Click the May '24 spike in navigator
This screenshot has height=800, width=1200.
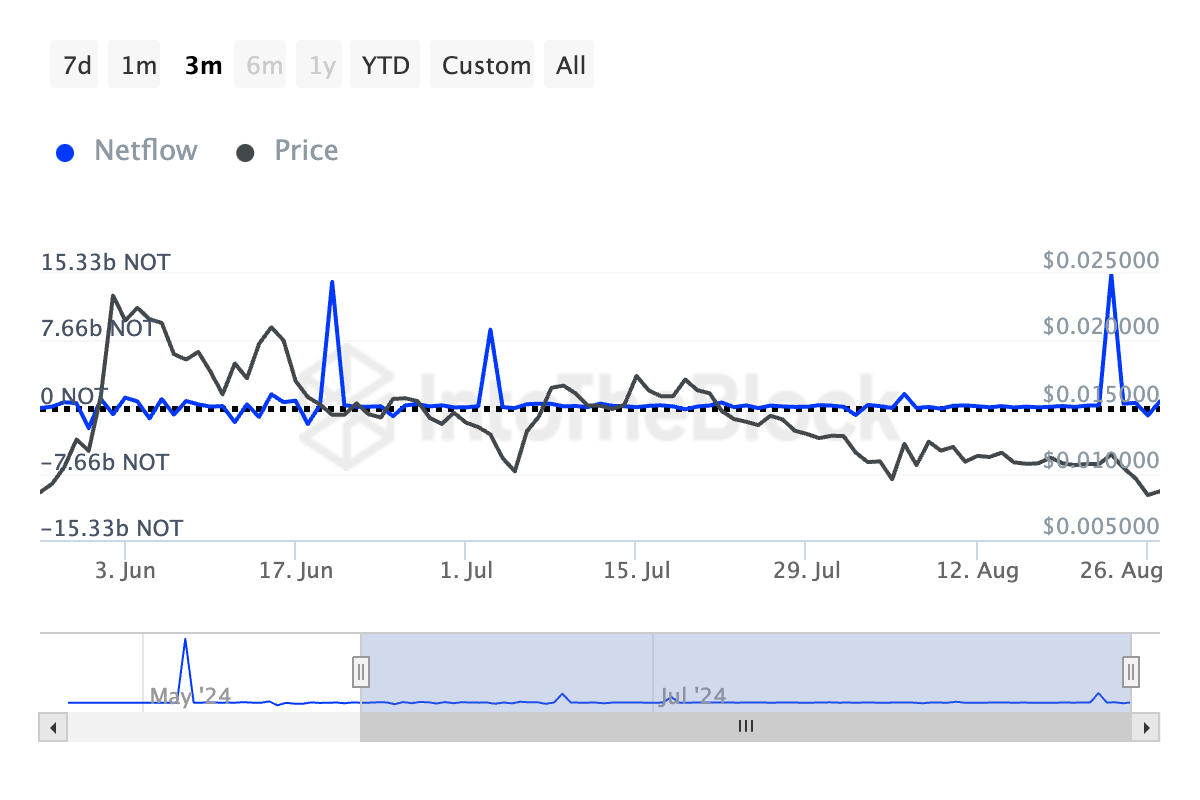click(185, 641)
